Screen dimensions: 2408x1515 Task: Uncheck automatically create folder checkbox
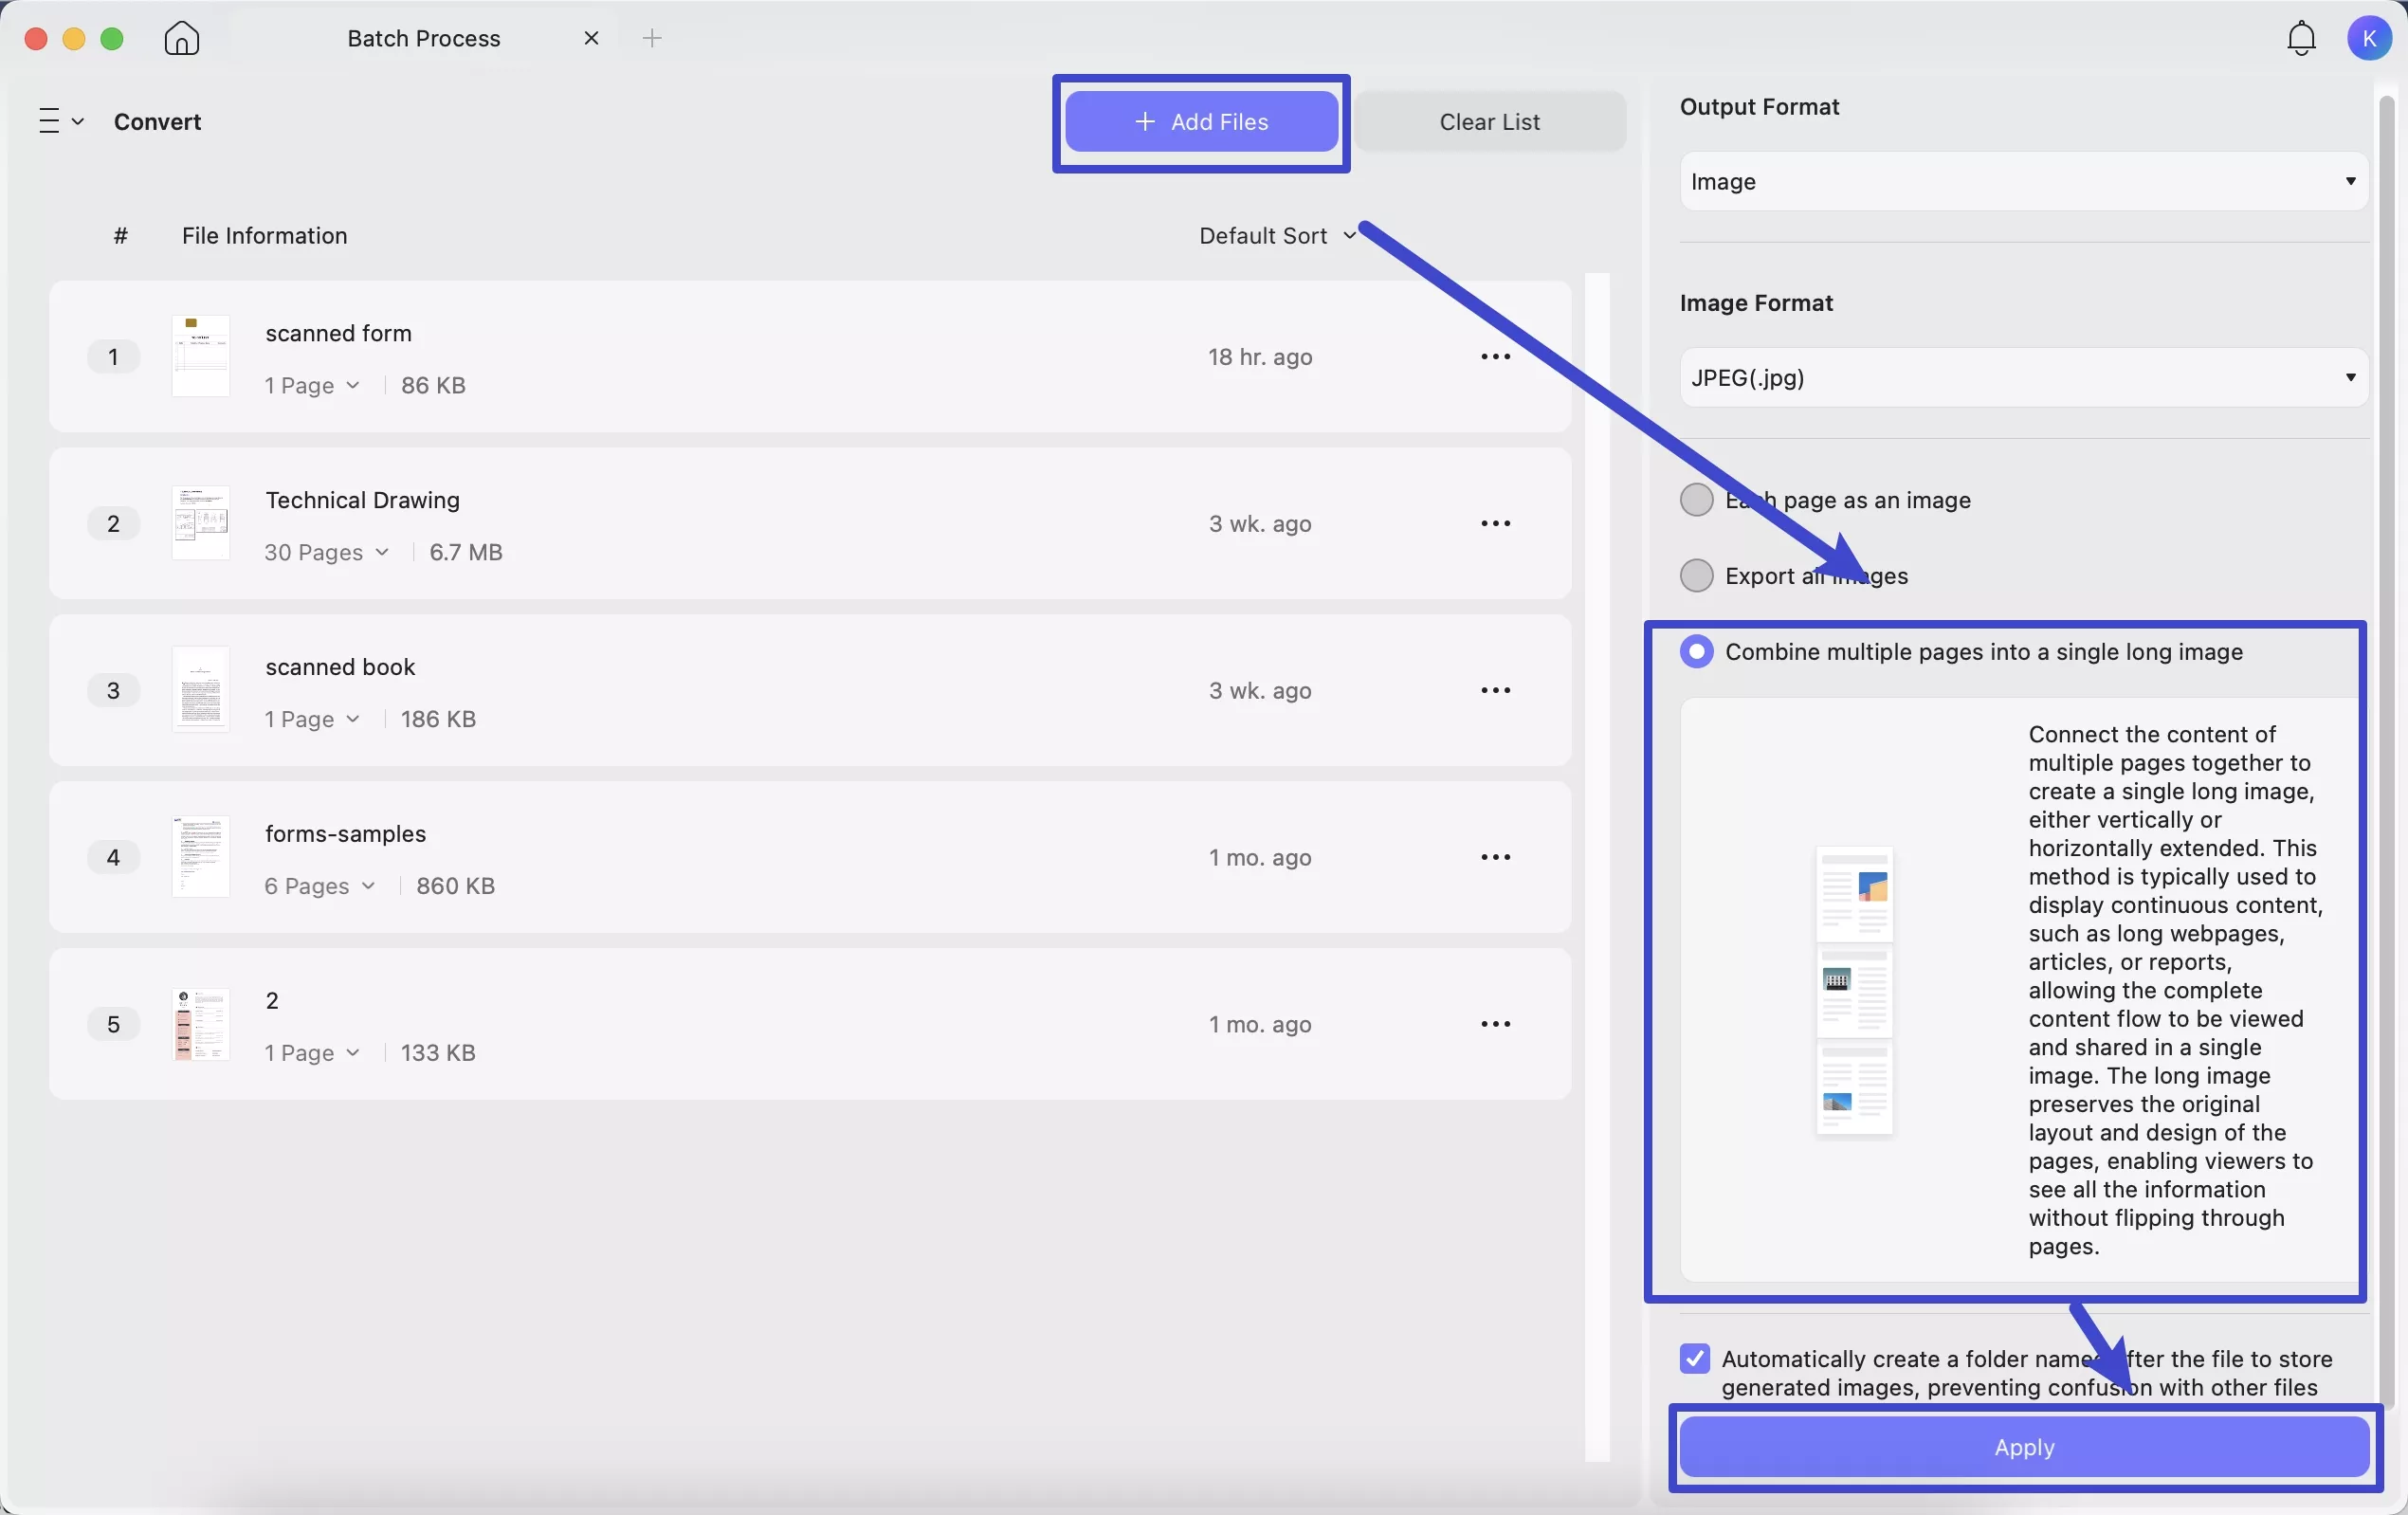[1695, 1358]
